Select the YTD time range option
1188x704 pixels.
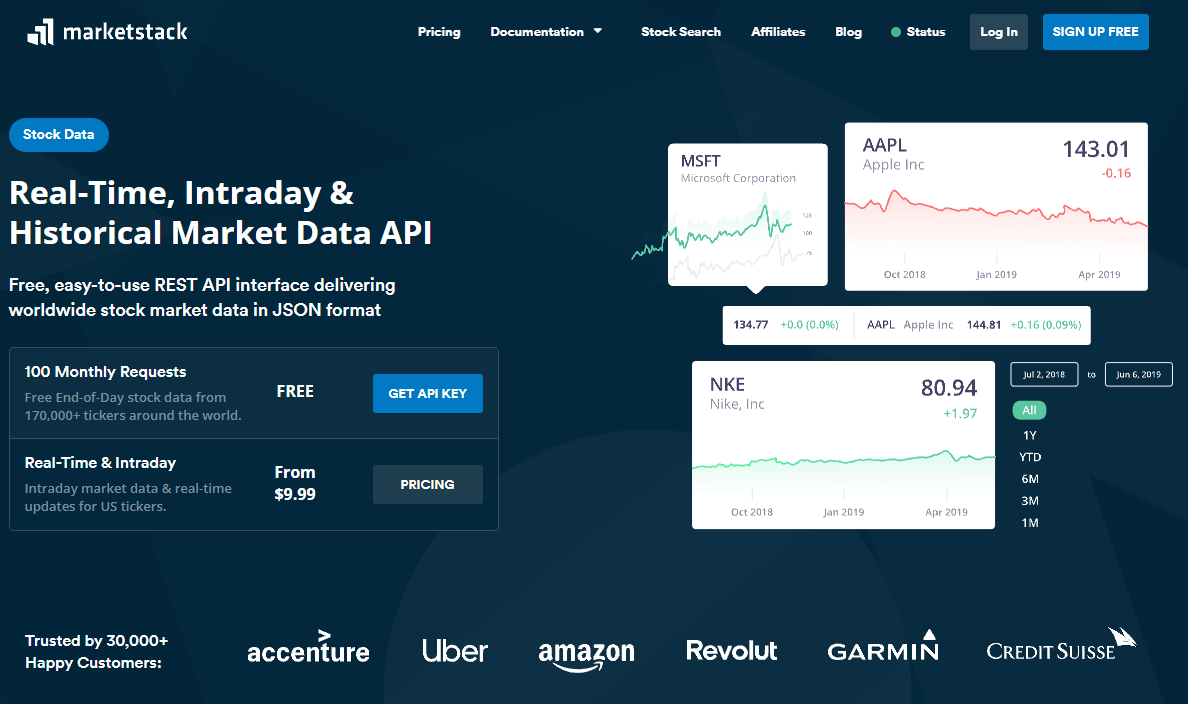1029,457
